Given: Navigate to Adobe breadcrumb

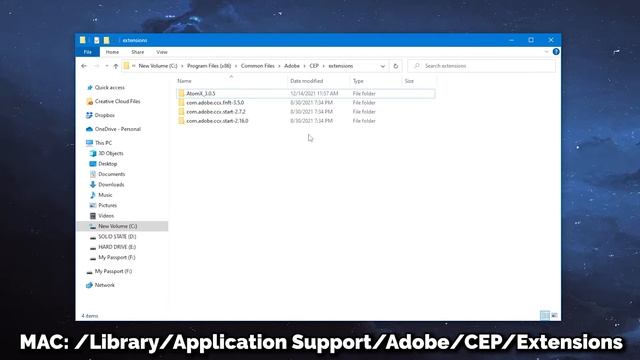Looking at the screenshot, I should pyautogui.click(x=292, y=66).
